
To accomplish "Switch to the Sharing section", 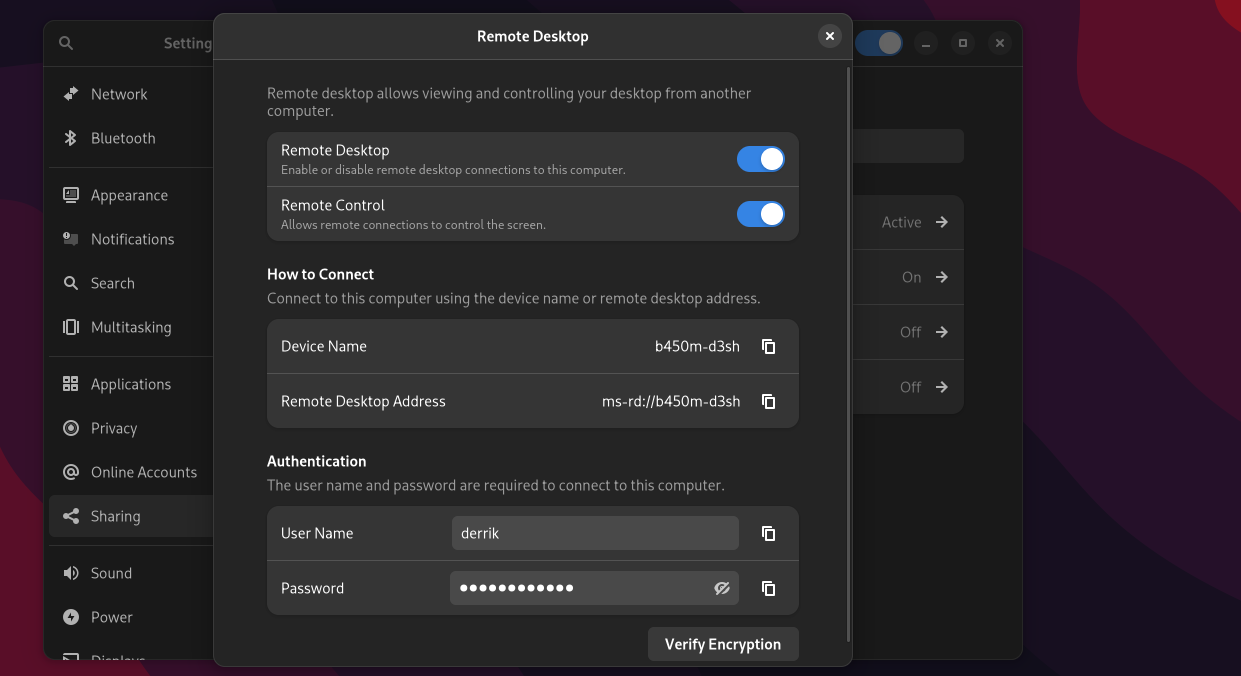I will pyautogui.click(x=114, y=516).
